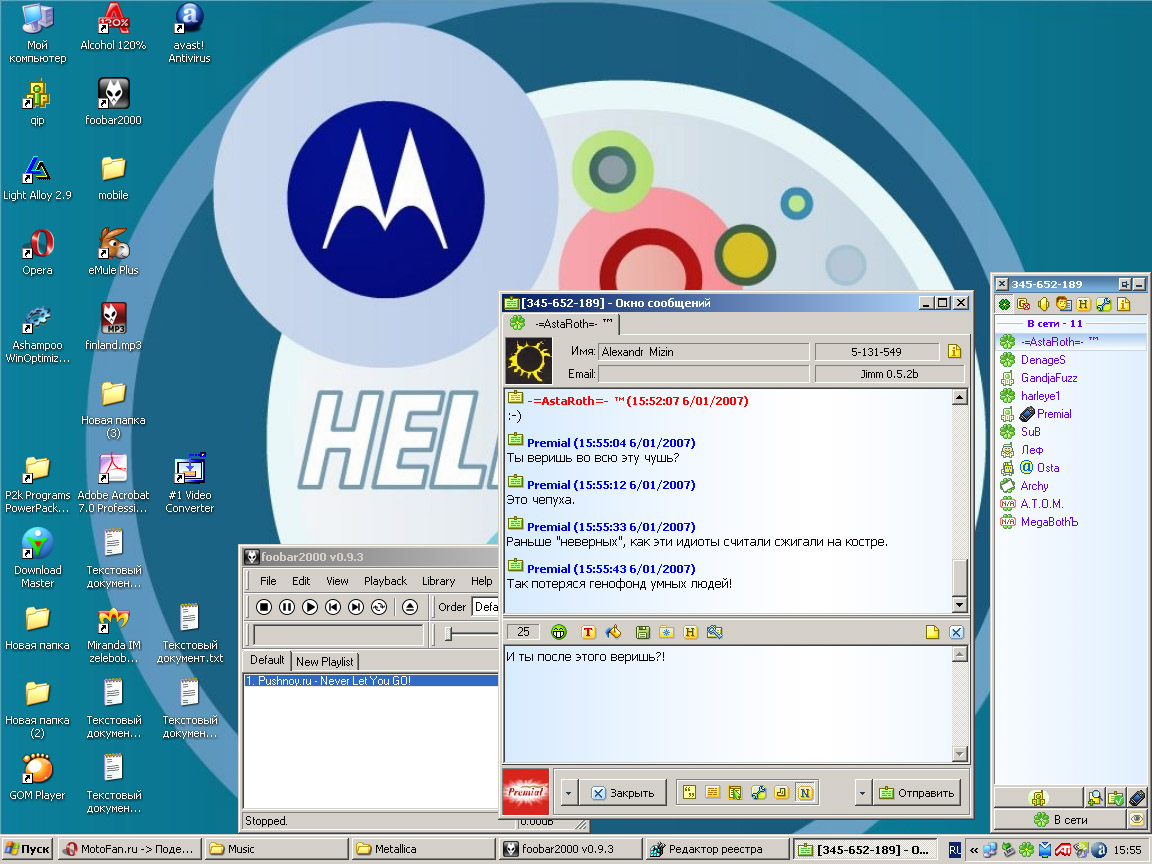Stop playback in foobar2000

[264, 607]
